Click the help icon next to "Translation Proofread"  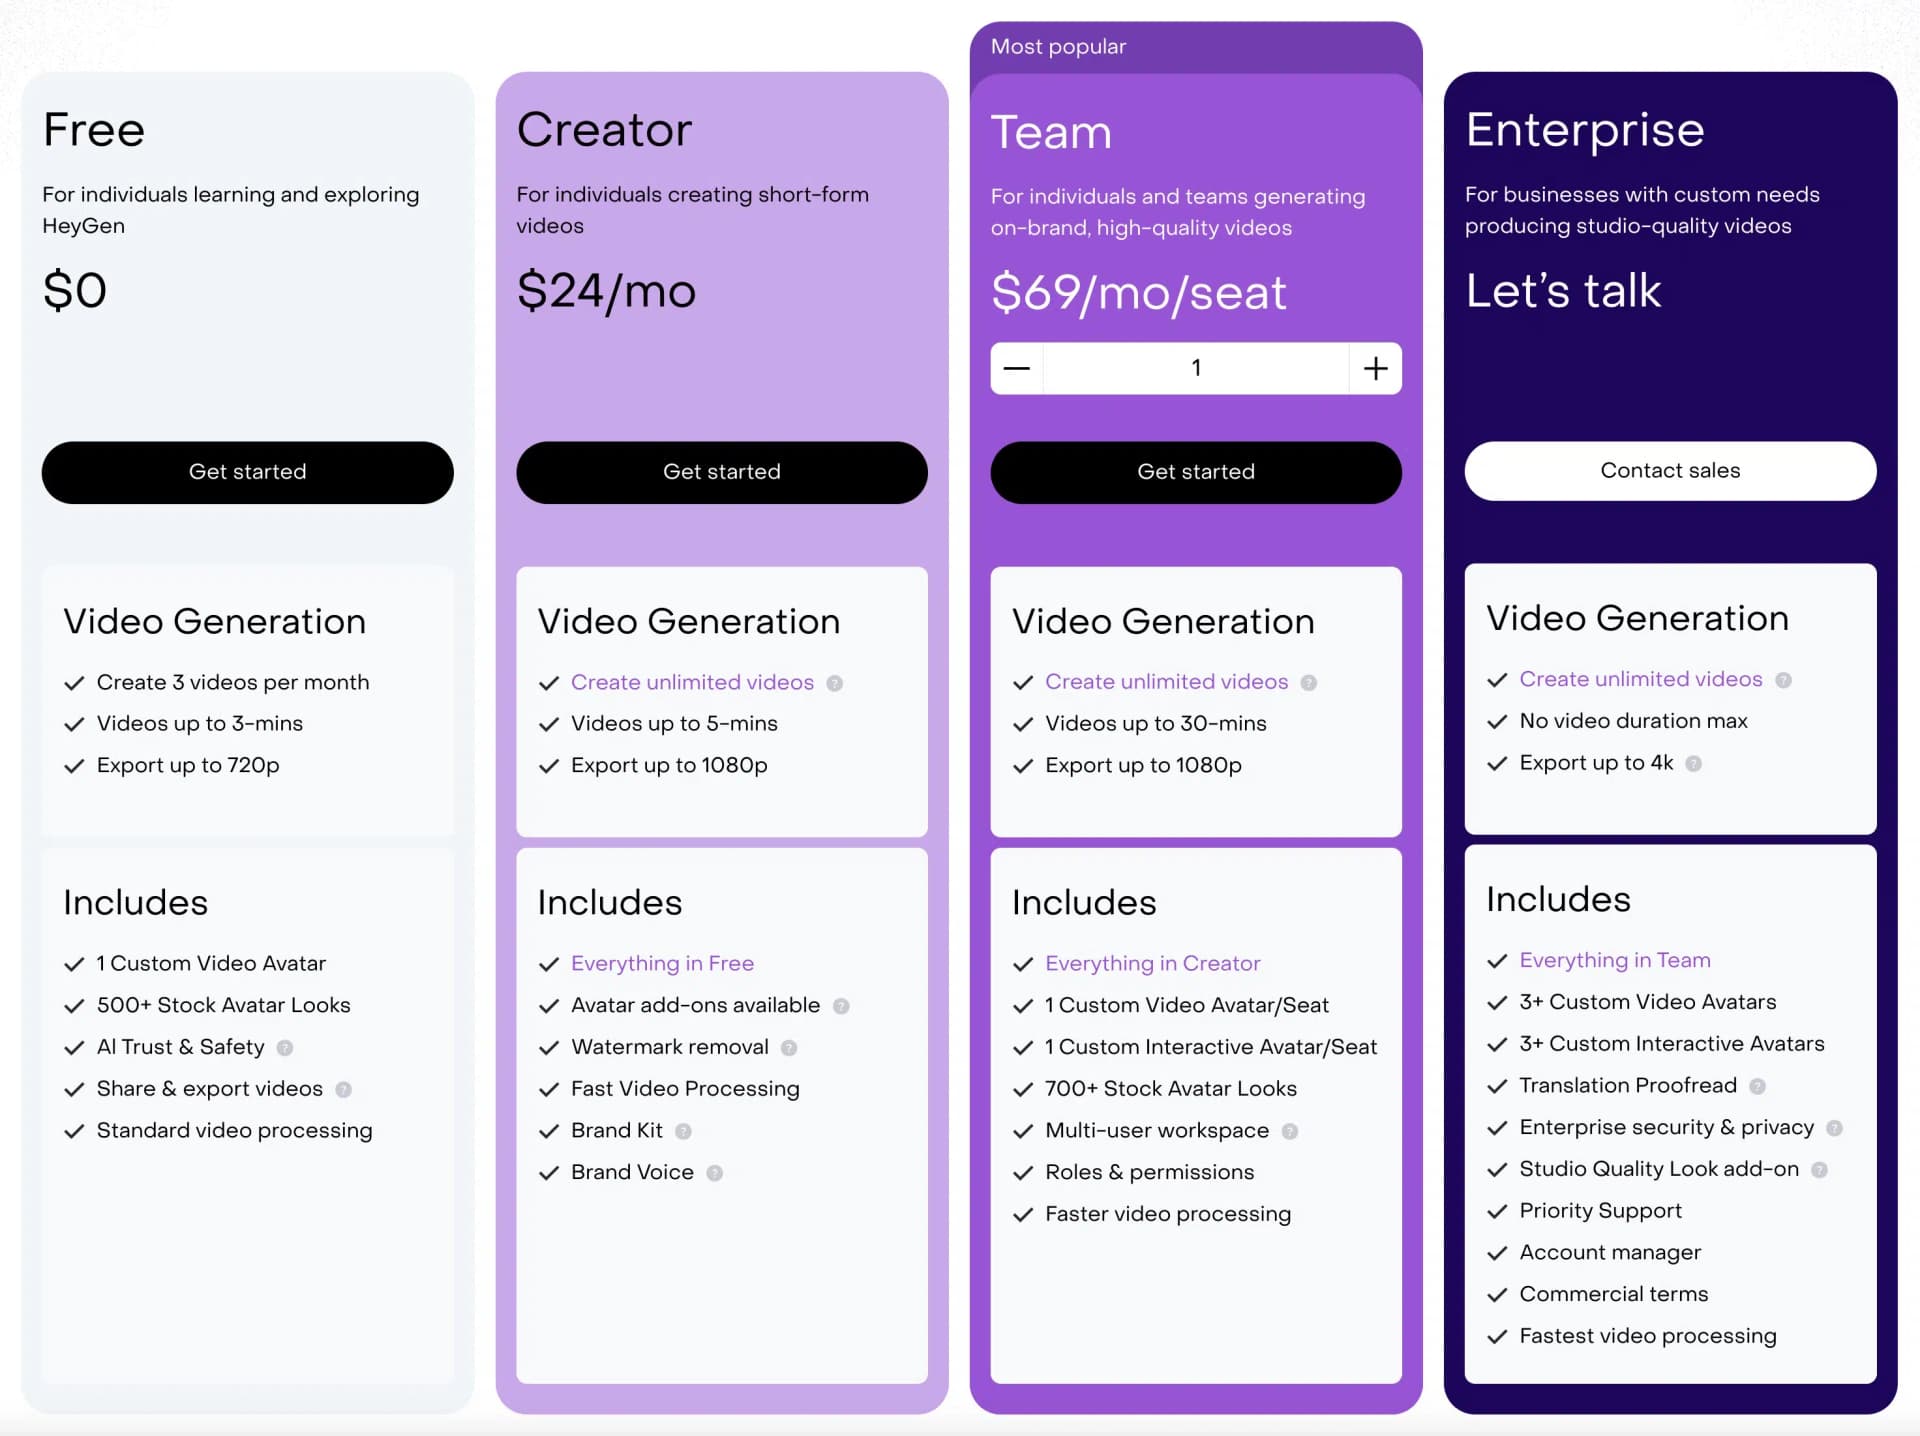pos(1757,1085)
